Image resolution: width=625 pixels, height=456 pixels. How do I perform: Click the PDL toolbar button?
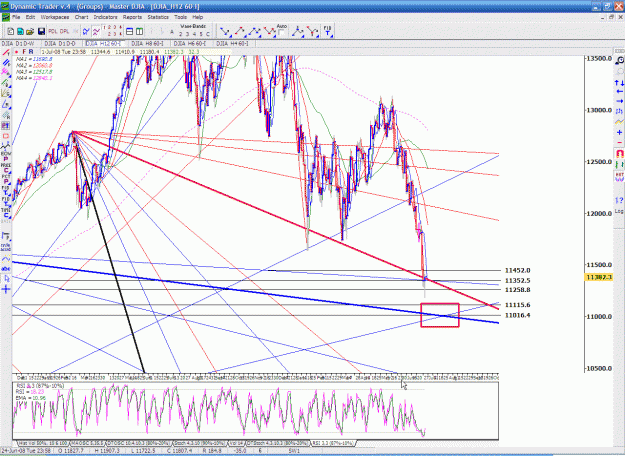(53, 31)
